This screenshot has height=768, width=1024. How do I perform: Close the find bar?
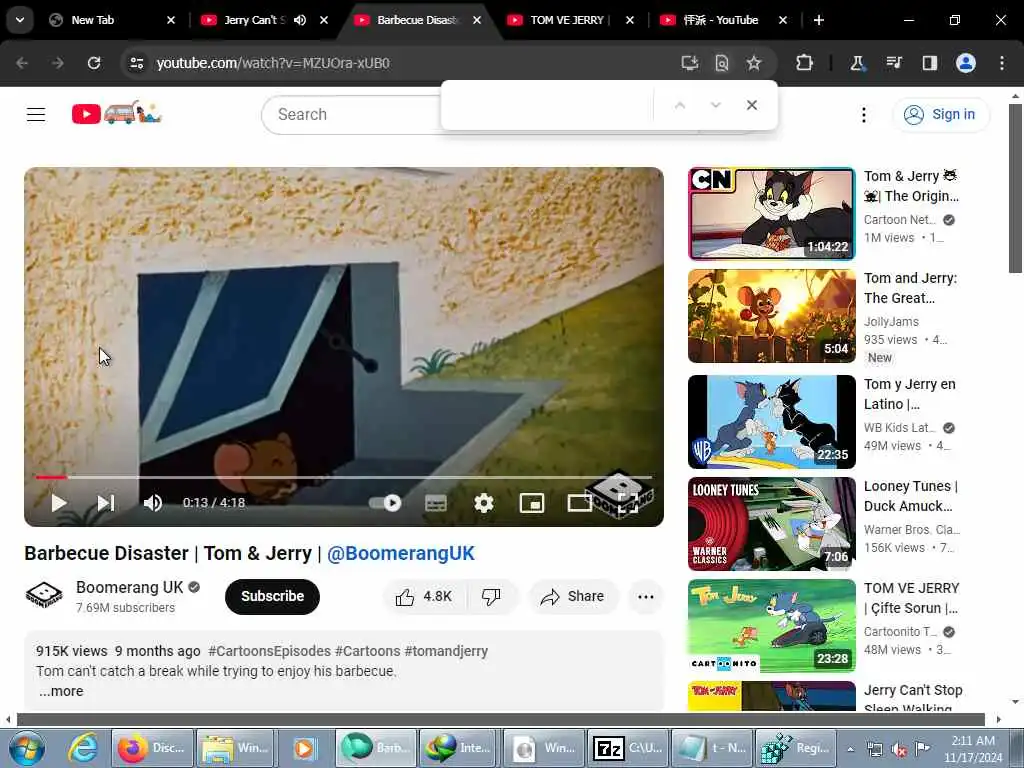[x=752, y=105]
